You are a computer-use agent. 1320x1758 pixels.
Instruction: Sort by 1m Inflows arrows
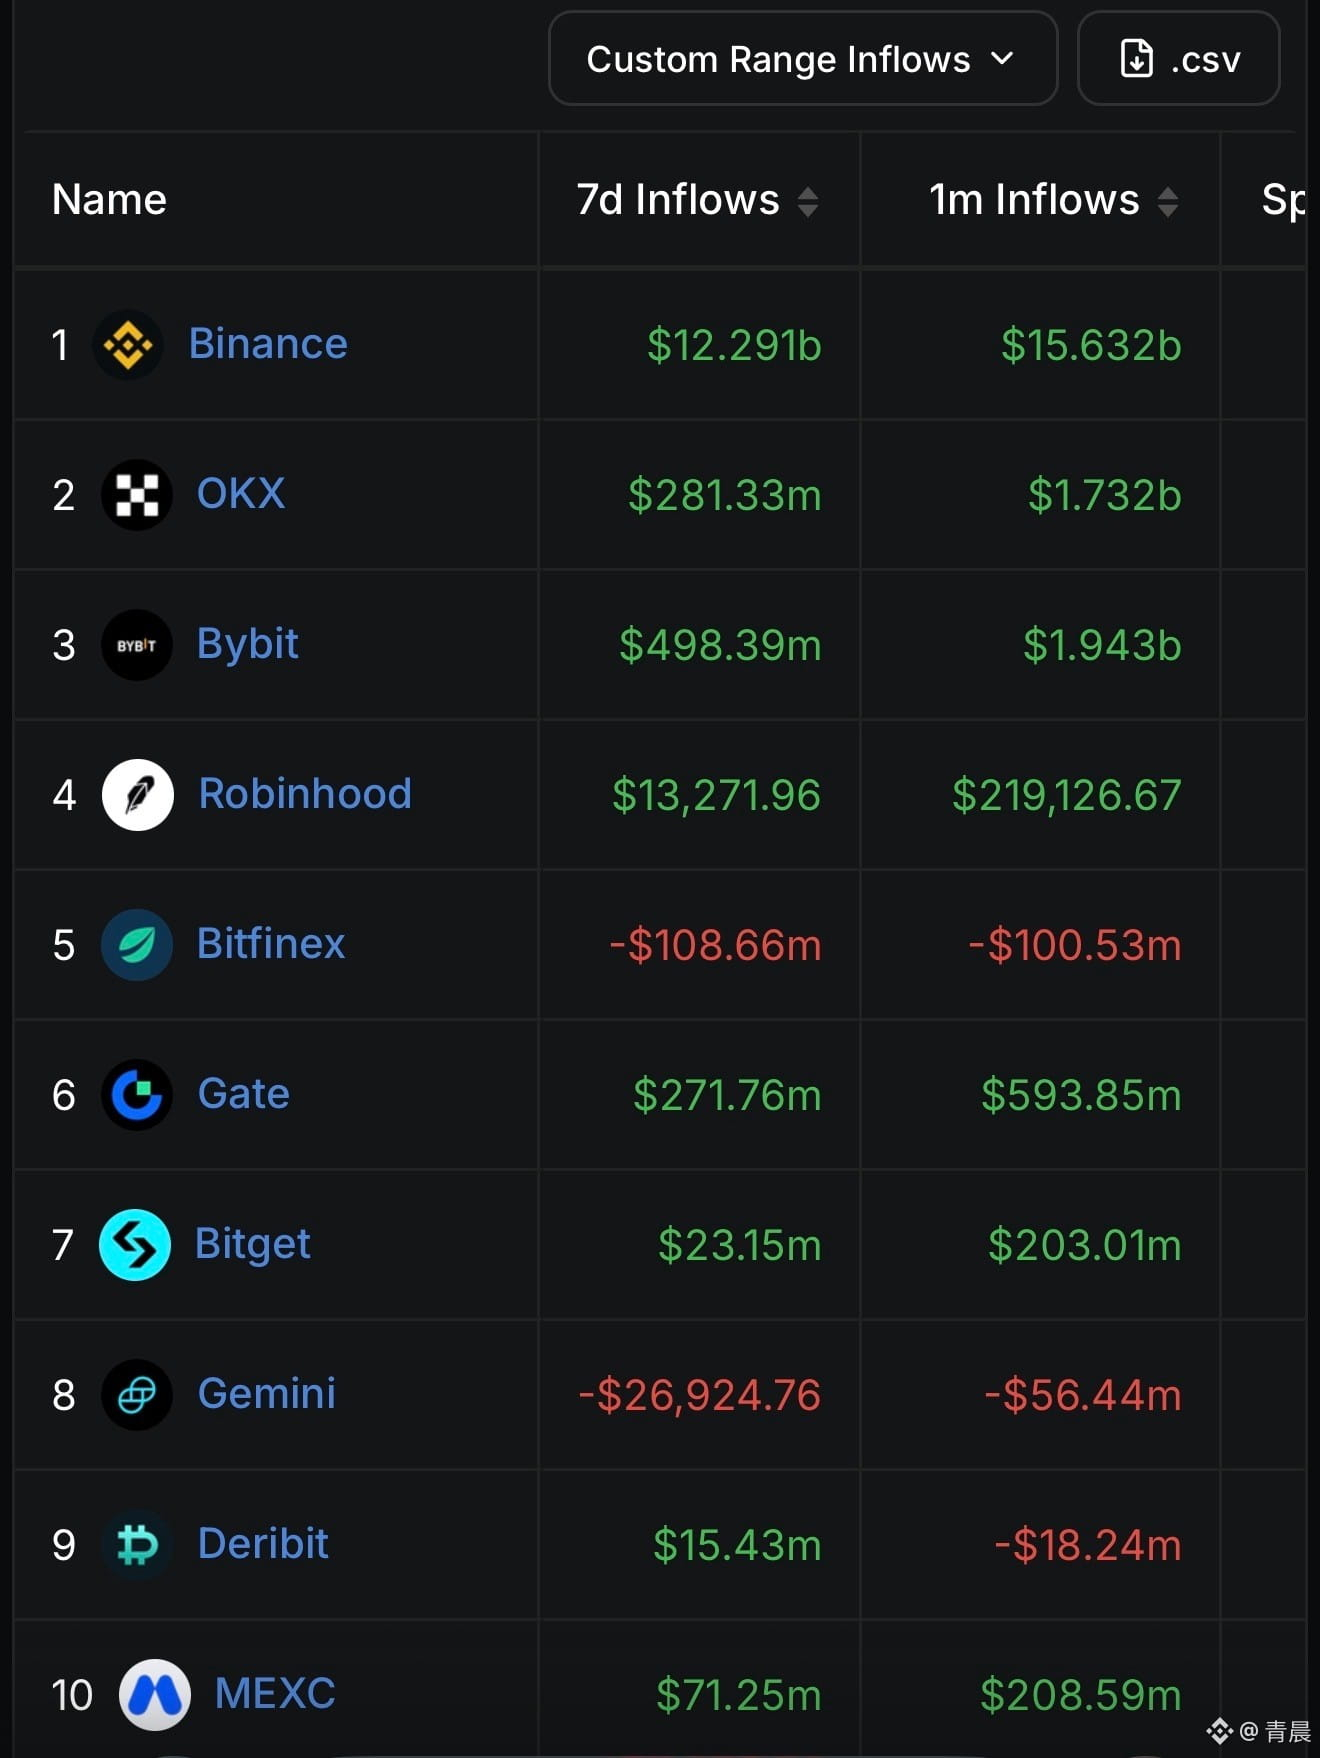pyautogui.click(x=1168, y=202)
